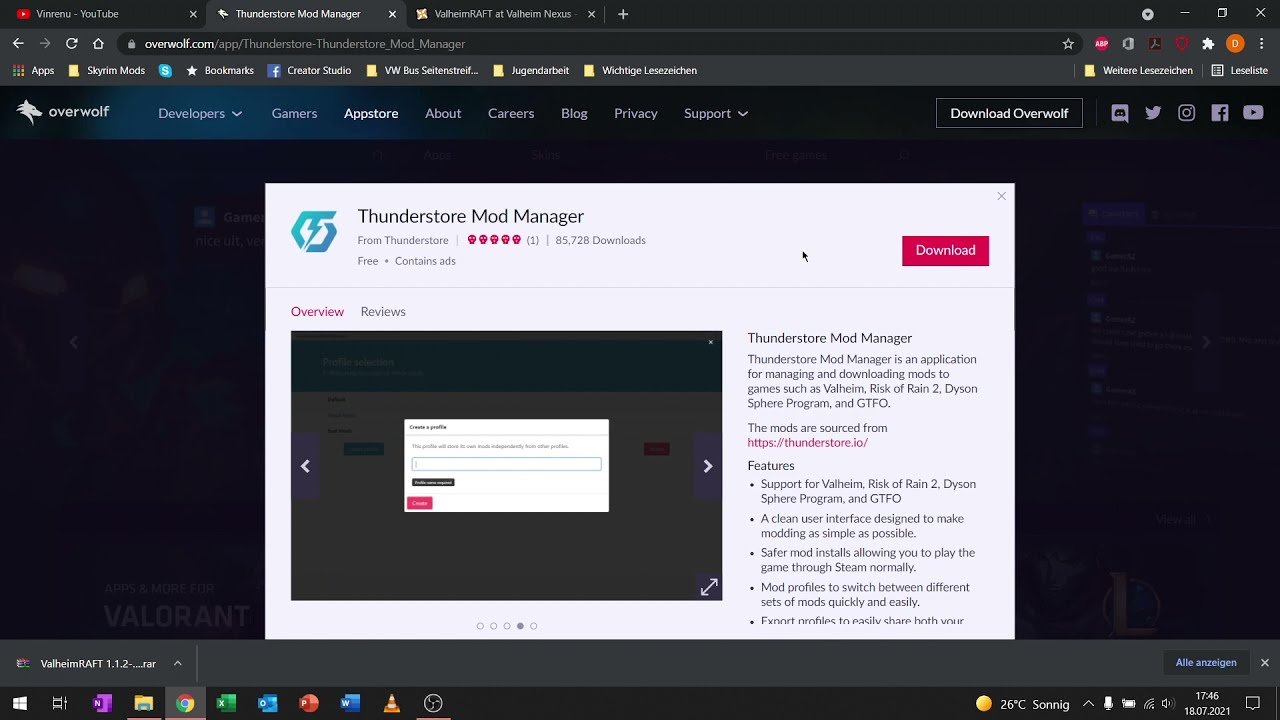The image size is (1280, 720).
Task: Open the Gamers menu item
Action: [x=294, y=113]
